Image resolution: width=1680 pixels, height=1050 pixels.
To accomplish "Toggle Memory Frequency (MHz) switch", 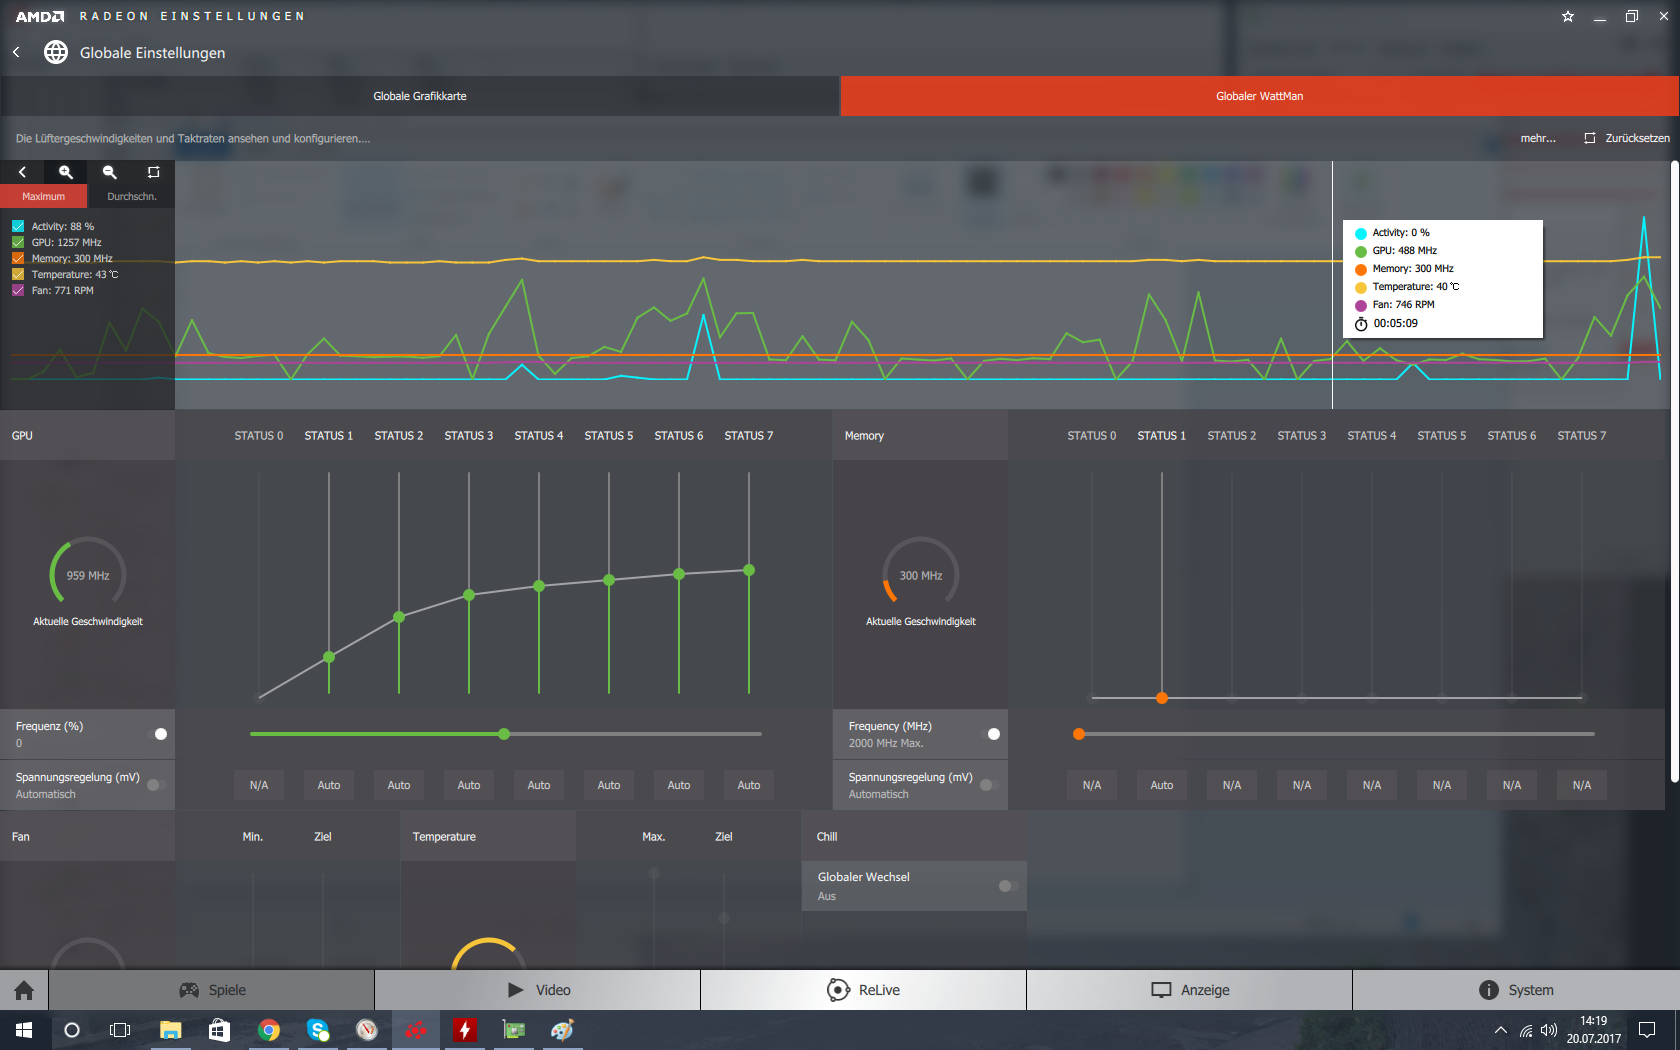I will pos(990,734).
